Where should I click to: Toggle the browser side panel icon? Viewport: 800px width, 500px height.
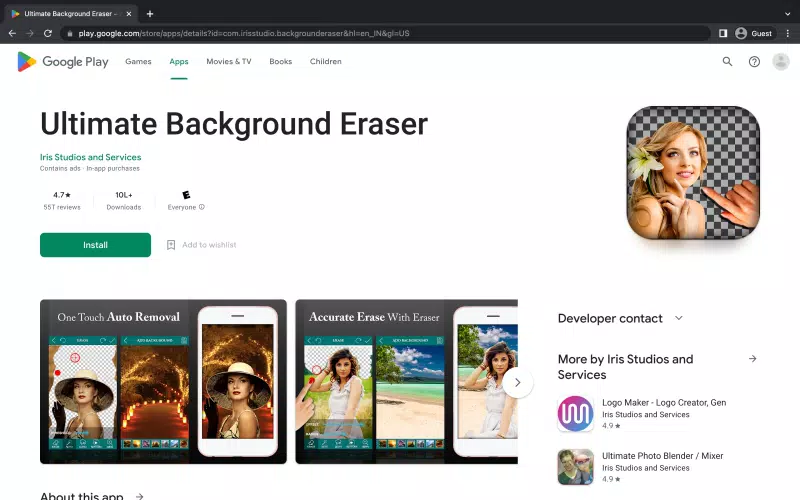723,33
